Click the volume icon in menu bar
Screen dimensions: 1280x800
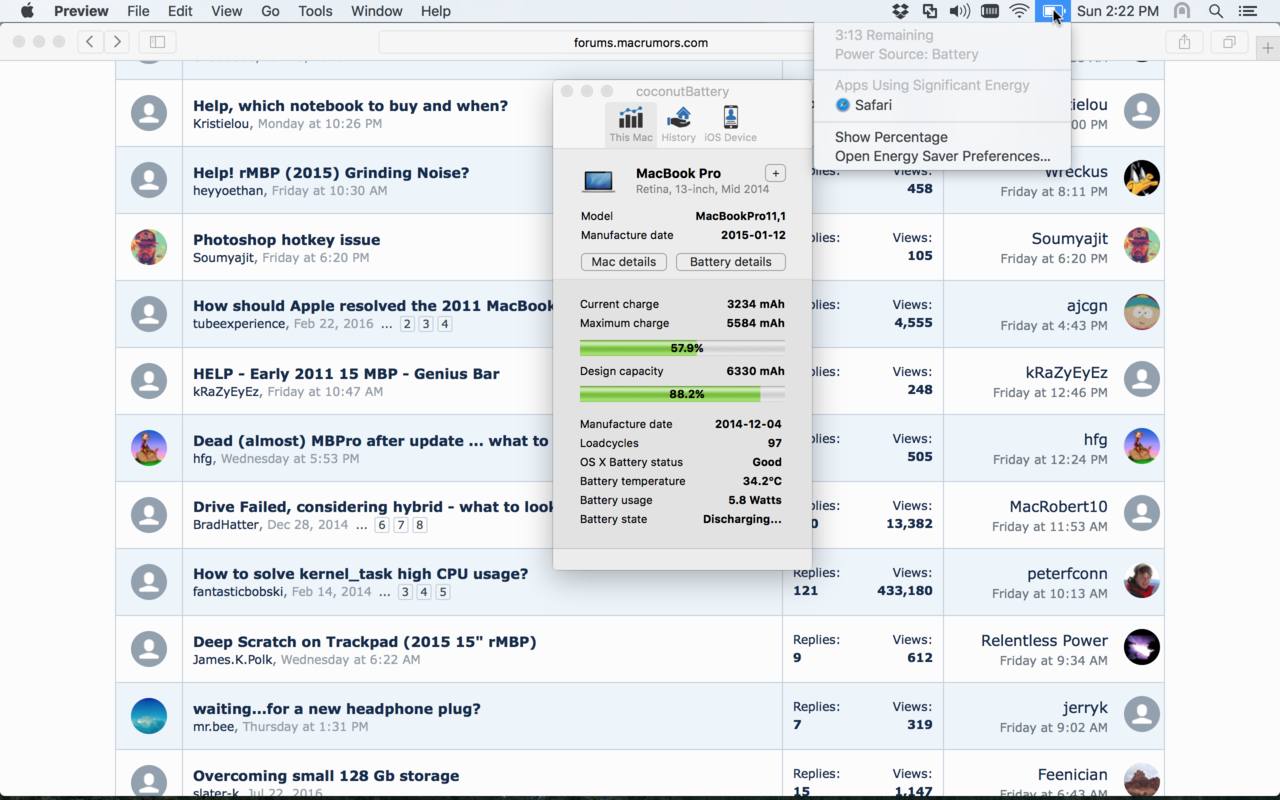pyautogui.click(x=960, y=11)
